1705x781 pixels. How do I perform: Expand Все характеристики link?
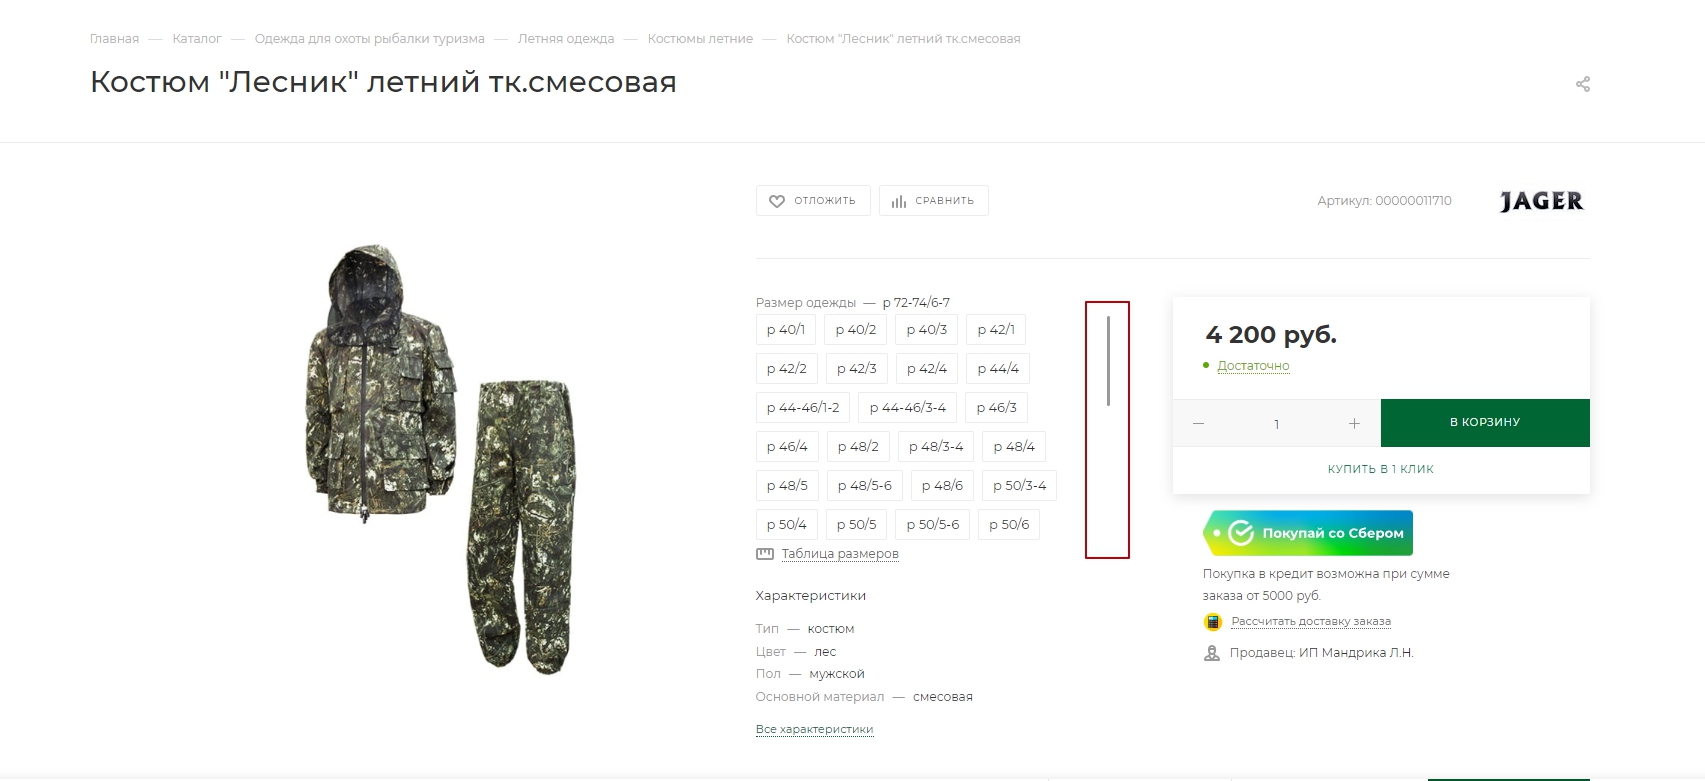(x=815, y=729)
